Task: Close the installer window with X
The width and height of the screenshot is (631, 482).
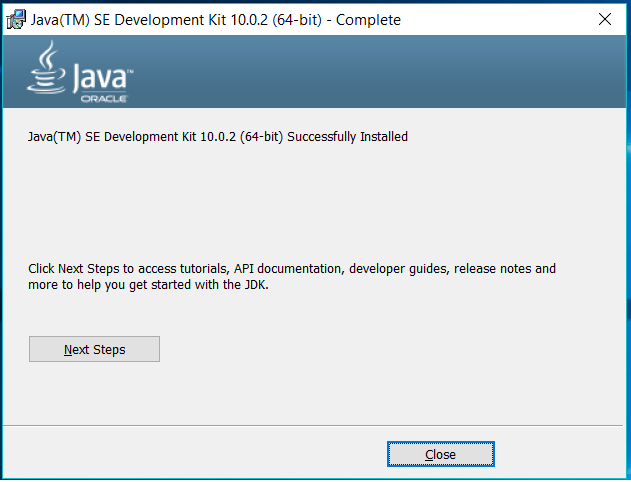Action: (604, 19)
